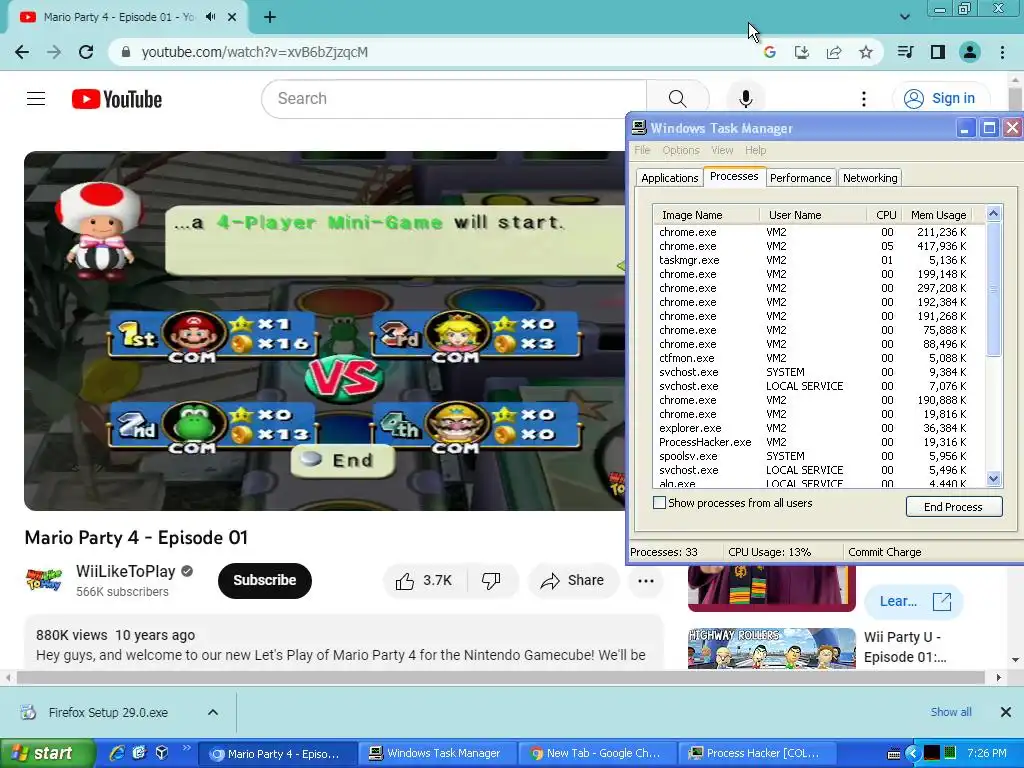Click the Task Manager vertical scrollbar thumb
The width and height of the screenshot is (1024, 768).
click(x=994, y=289)
